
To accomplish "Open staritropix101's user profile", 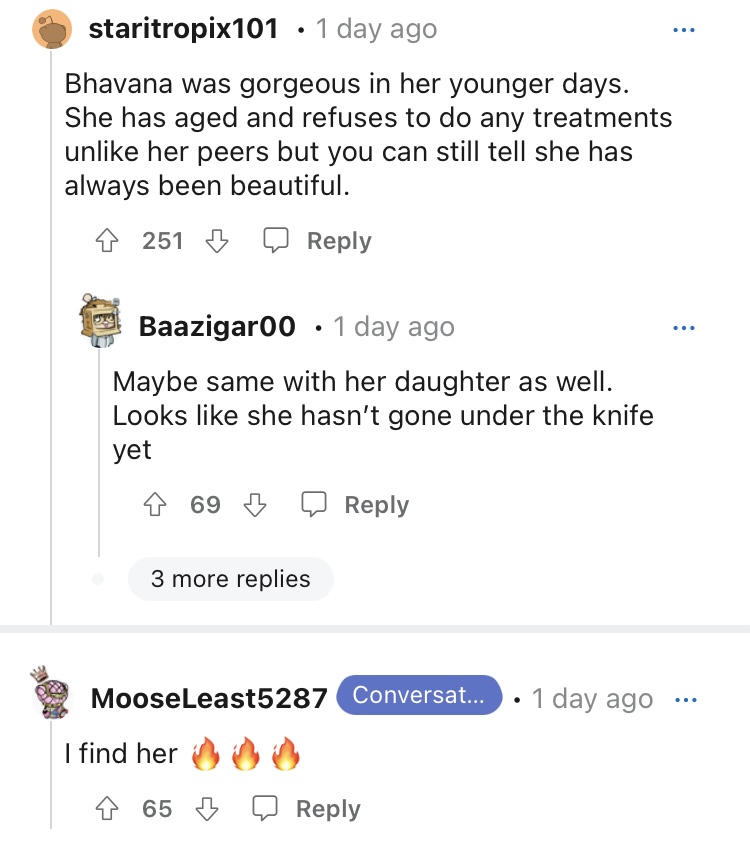I will [x=183, y=30].
